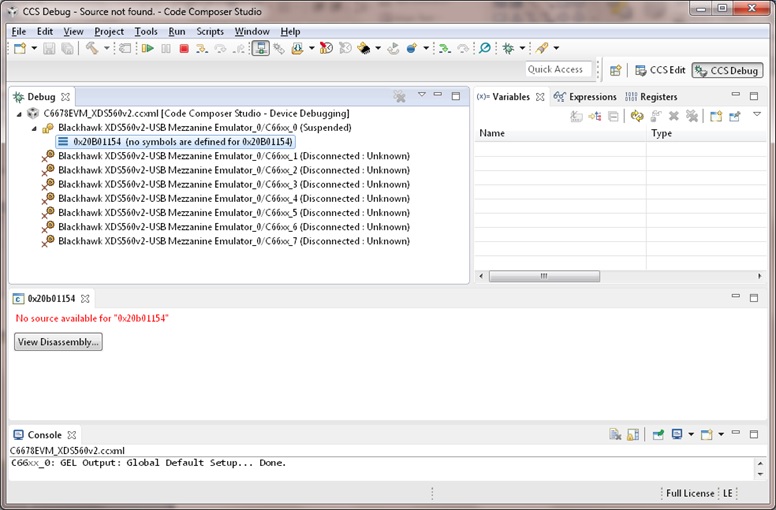Open the Scripts menu
Viewport: 776px width, 510px height.
pos(210,31)
